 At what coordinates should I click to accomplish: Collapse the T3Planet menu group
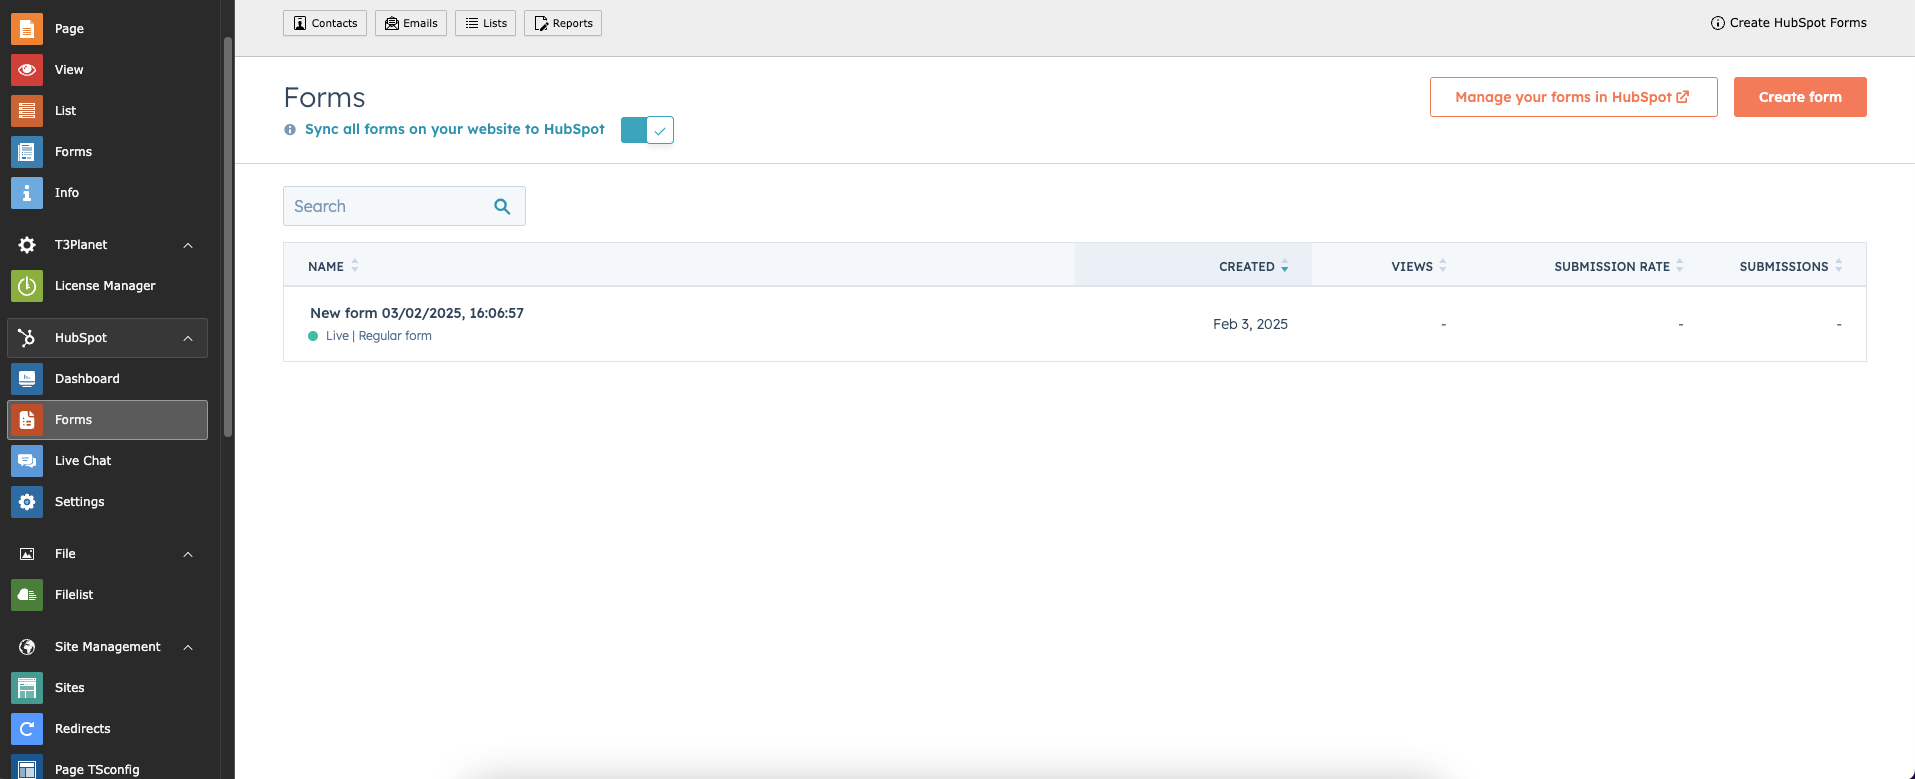[x=188, y=245]
